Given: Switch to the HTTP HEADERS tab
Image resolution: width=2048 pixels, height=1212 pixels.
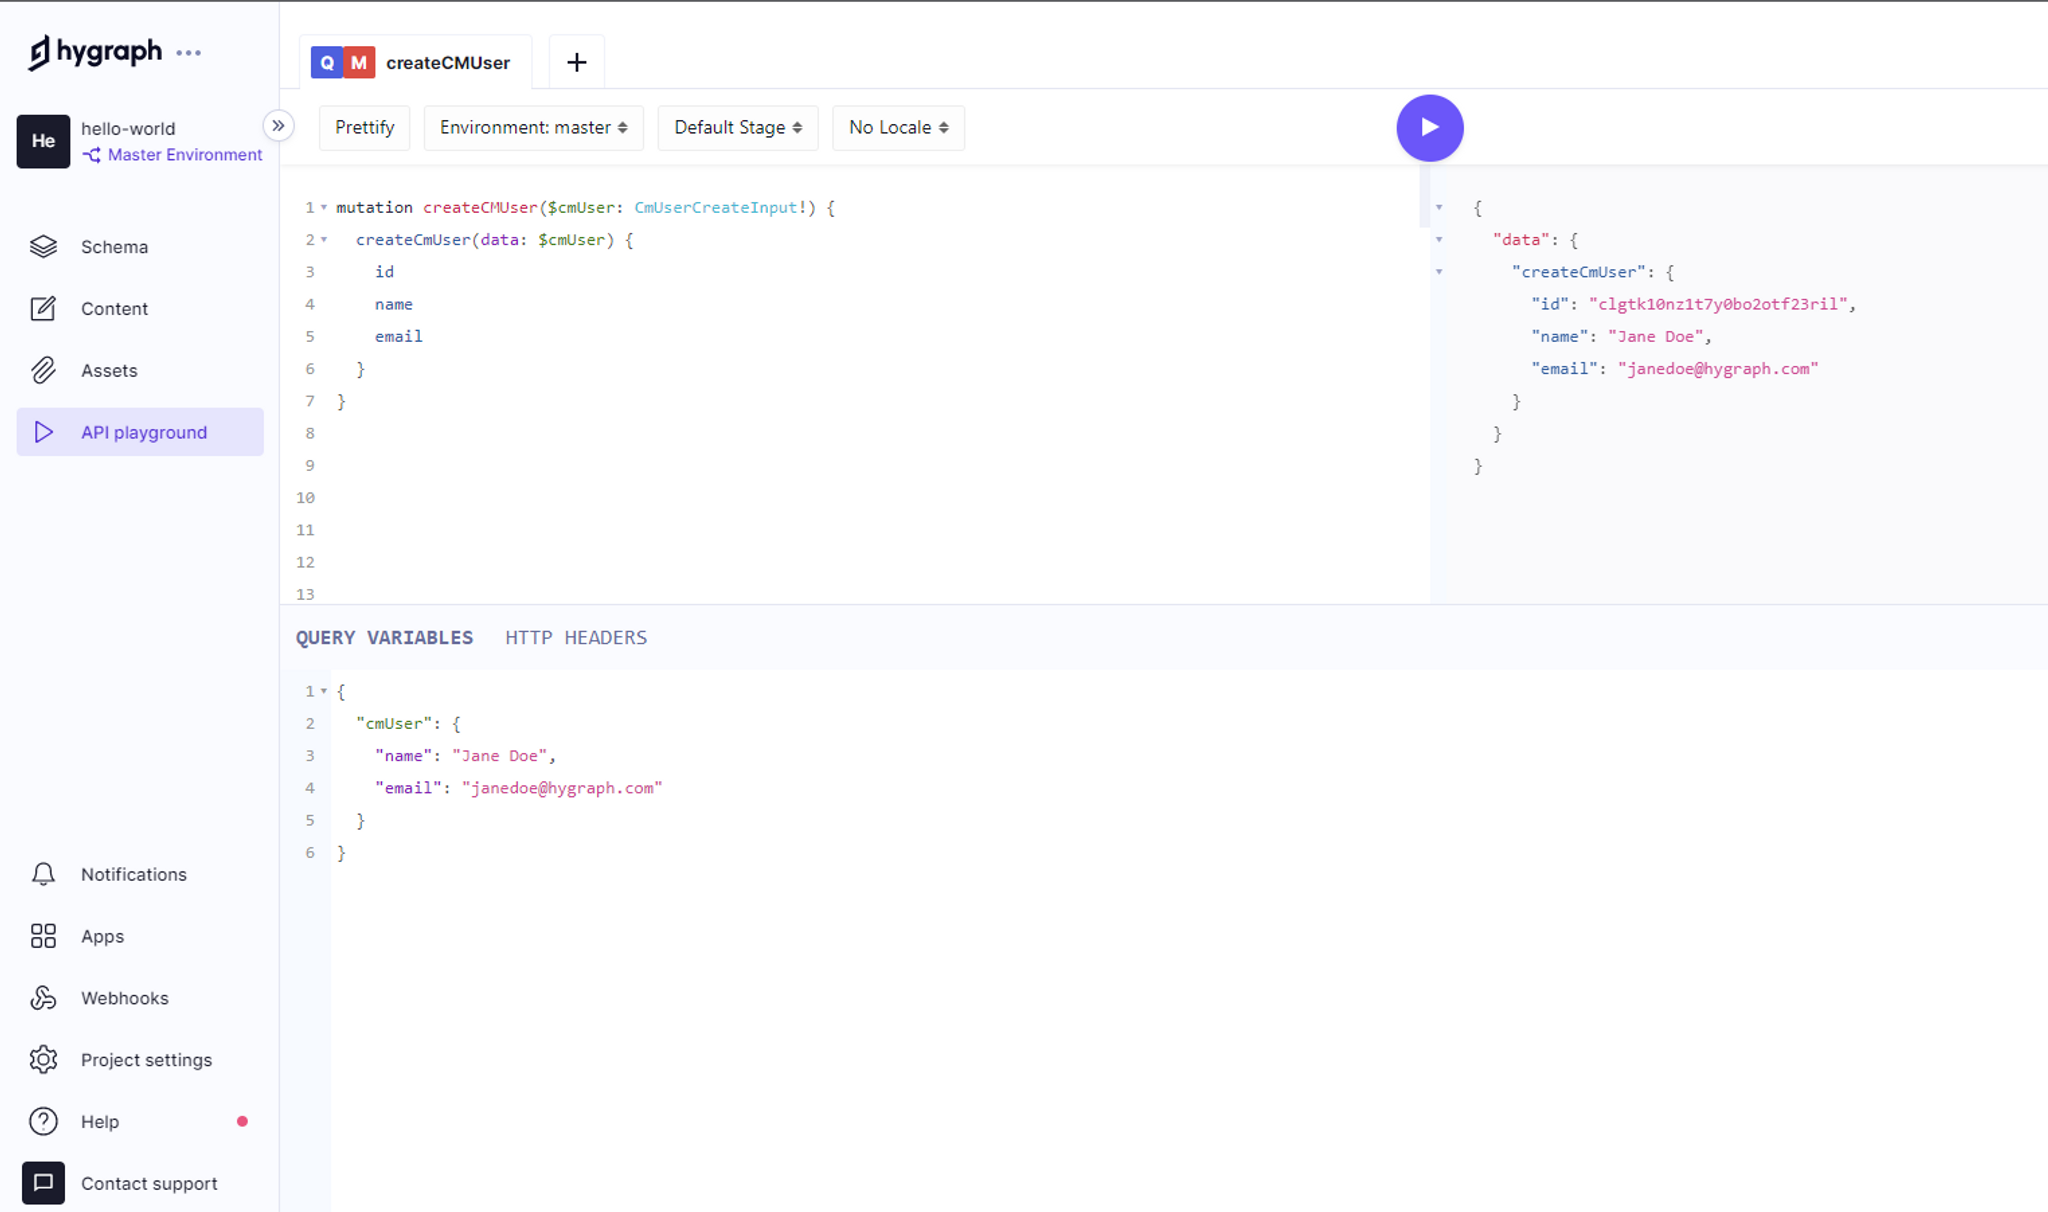Looking at the screenshot, I should 575,638.
